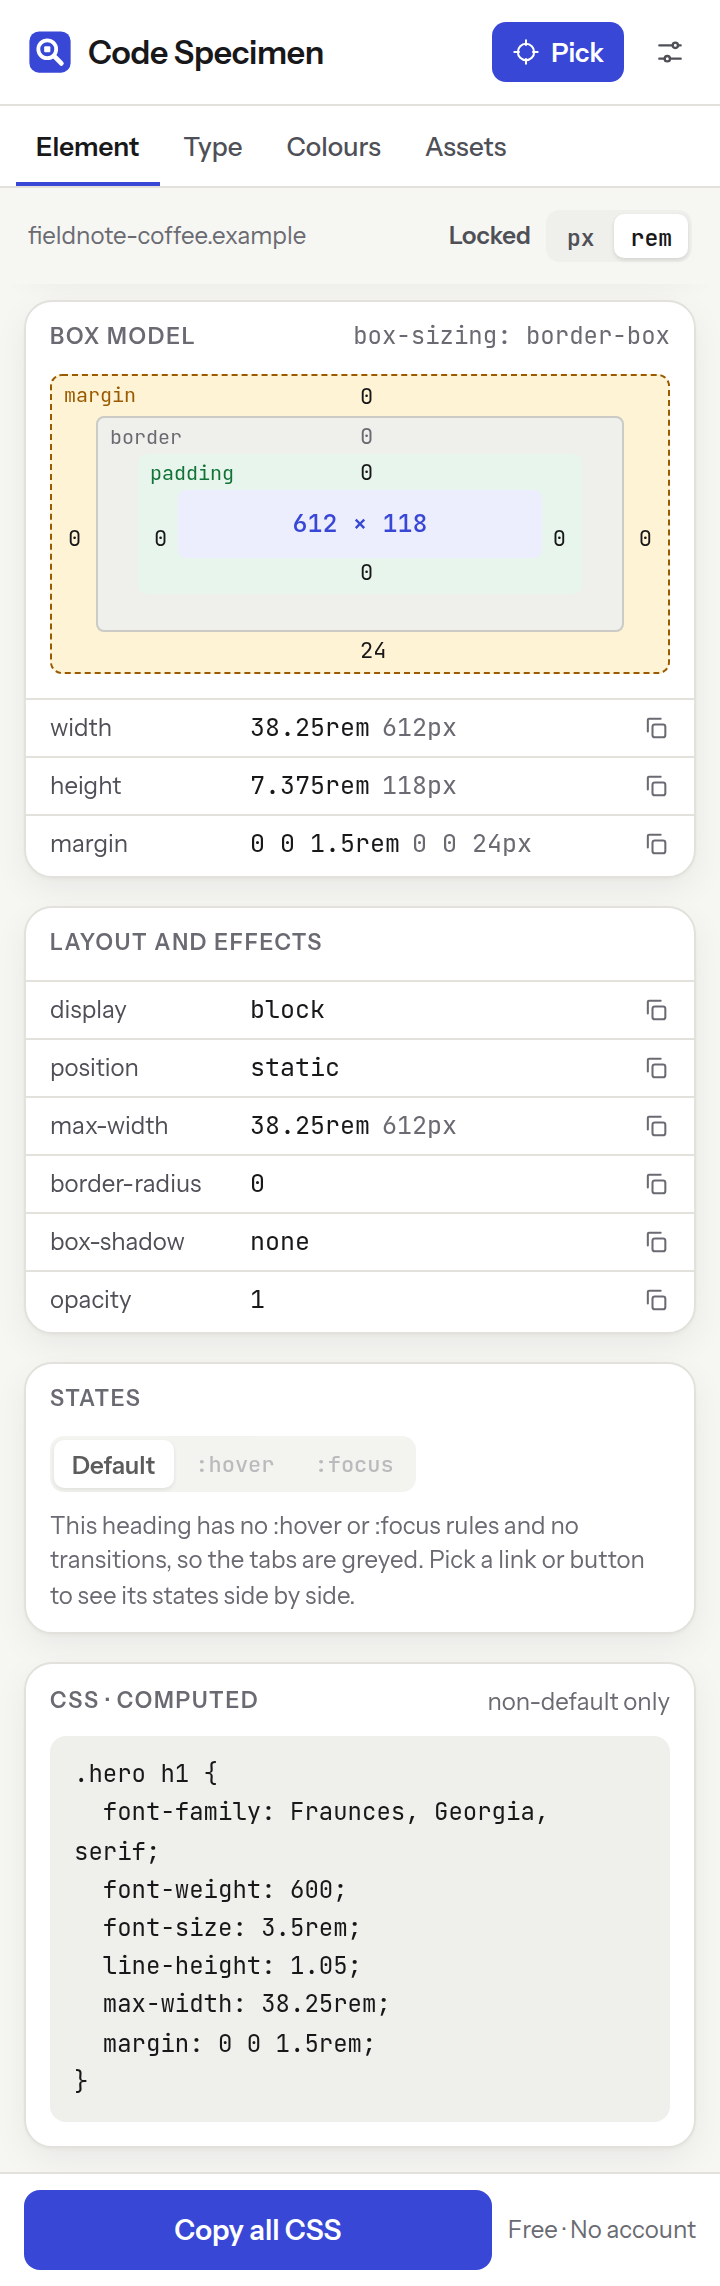Image resolution: width=720 pixels, height=2286 pixels.
Task: Select the Default state tab
Action: pos(113,1465)
